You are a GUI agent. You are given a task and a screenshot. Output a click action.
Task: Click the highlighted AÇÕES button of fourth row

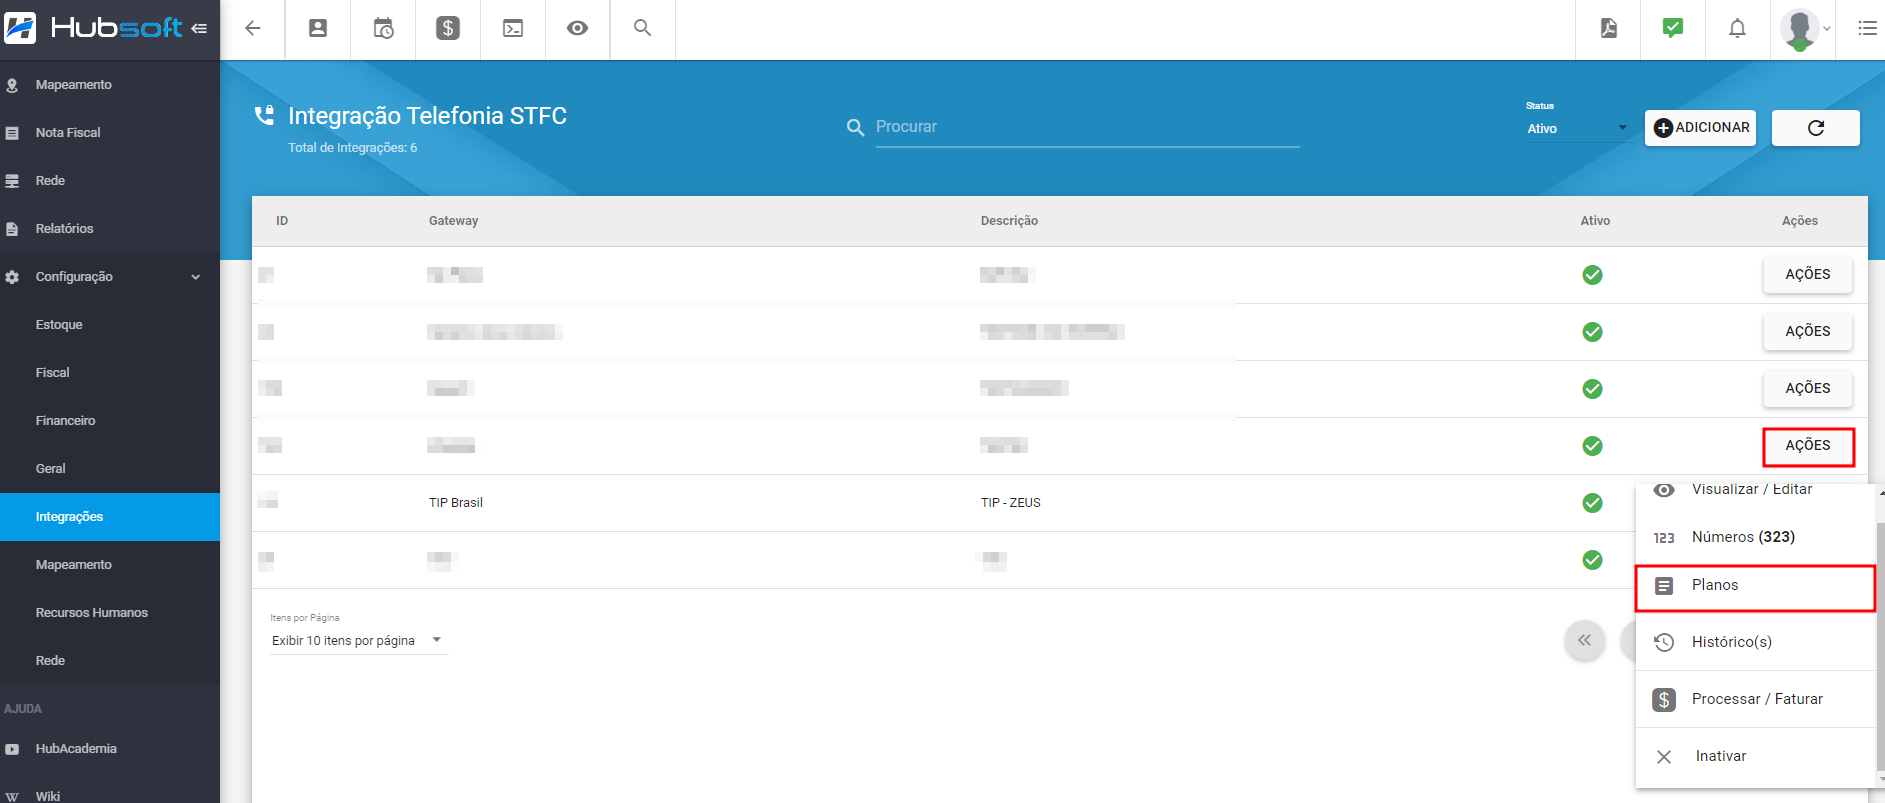point(1808,446)
